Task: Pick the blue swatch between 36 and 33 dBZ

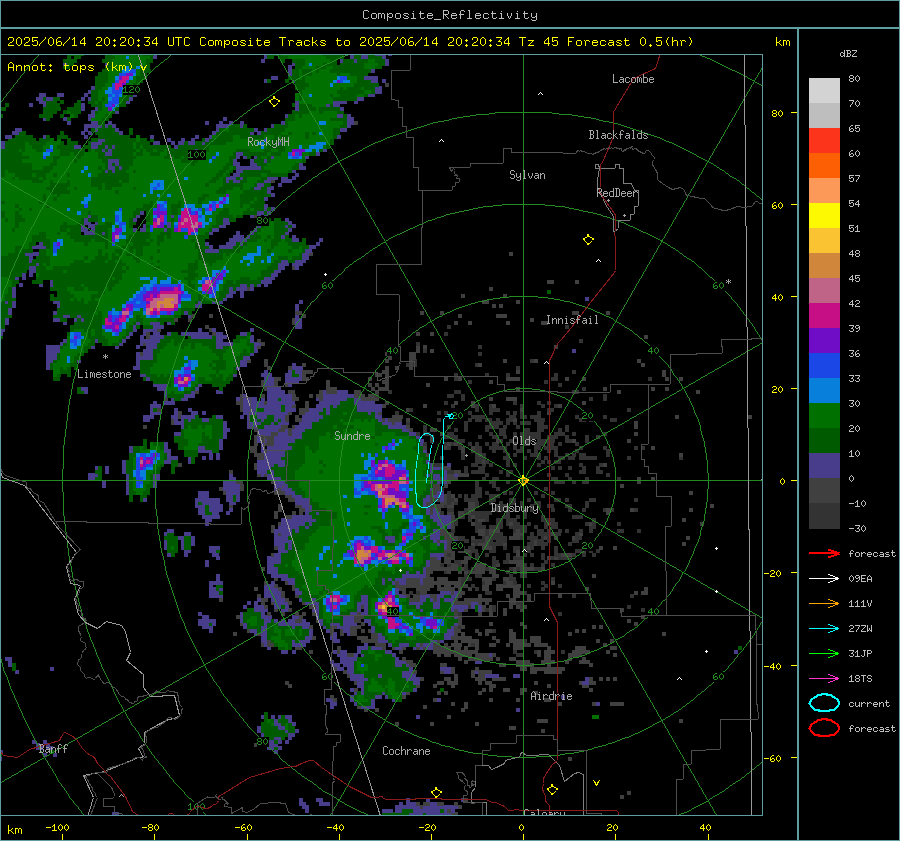Action: pyautogui.click(x=824, y=365)
